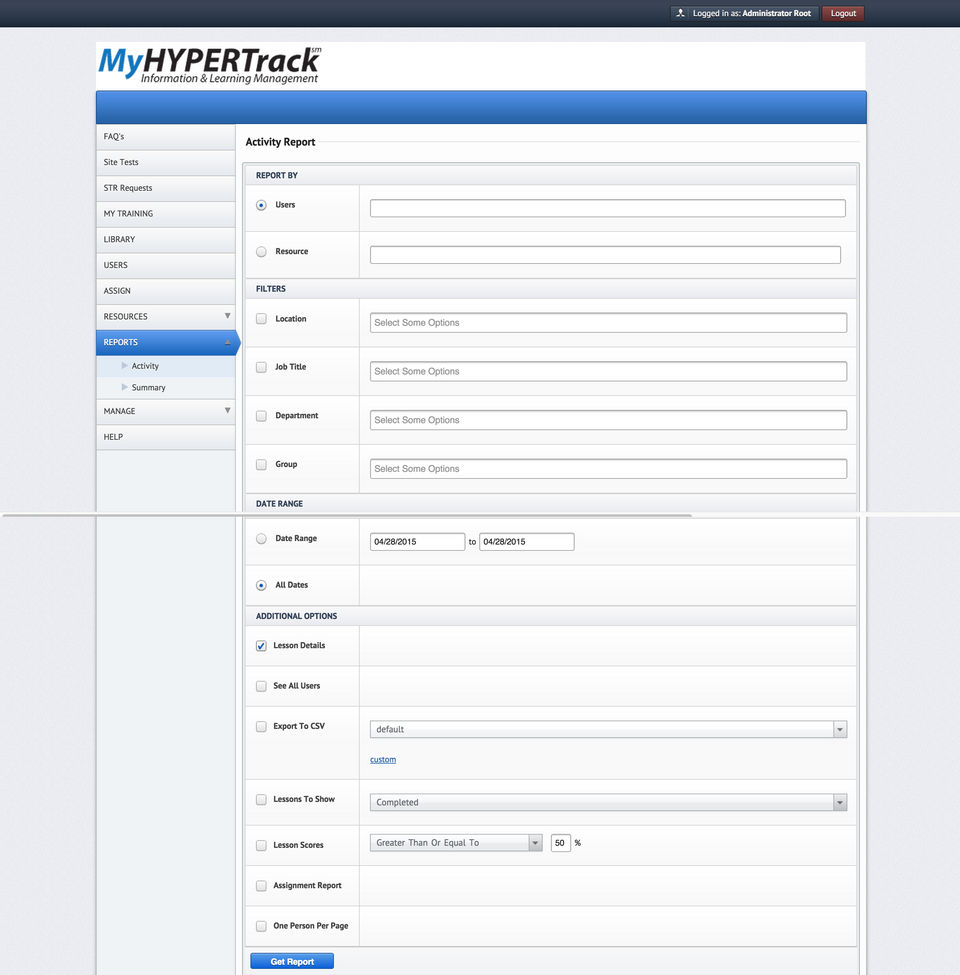960x975 pixels.
Task: Click the lesson score percent field 50
Action: pyautogui.click(x=561, y=843)
